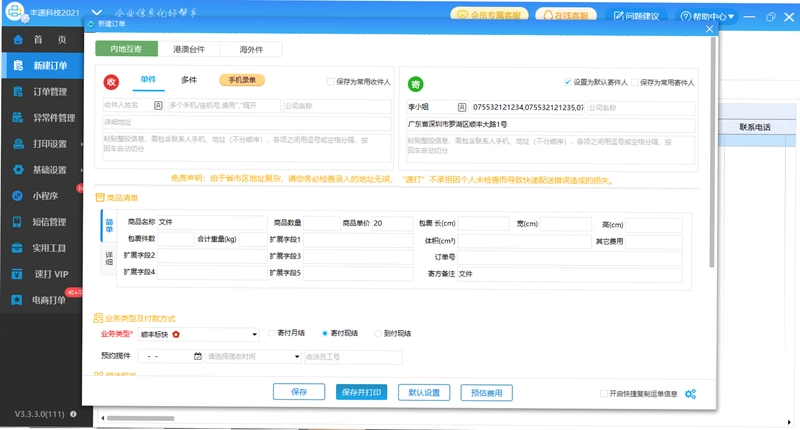Enable 保存为常用寄件人 checkbox
The width and height of the screenshot is (800, 430).
[635, 82]
